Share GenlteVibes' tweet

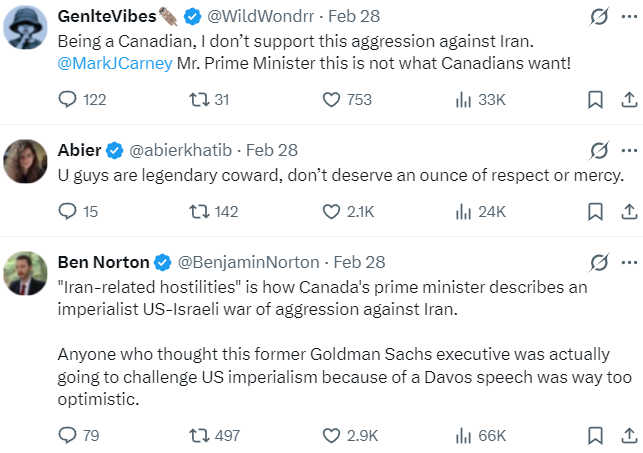point(629,99)
